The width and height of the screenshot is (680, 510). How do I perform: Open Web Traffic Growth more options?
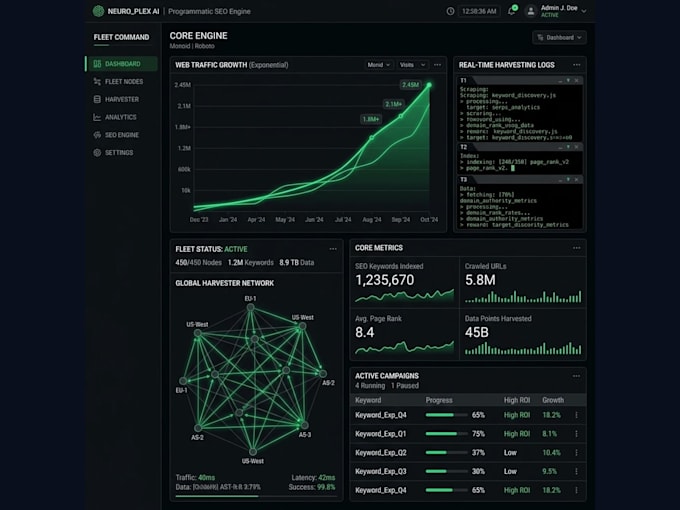(x=438, y=65)
